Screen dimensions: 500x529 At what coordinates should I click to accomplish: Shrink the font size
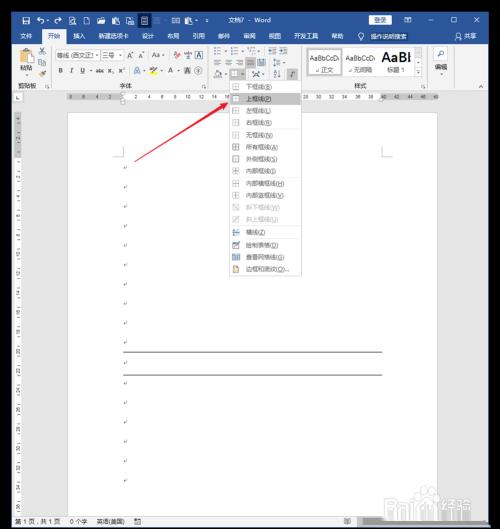coord(141,55)
